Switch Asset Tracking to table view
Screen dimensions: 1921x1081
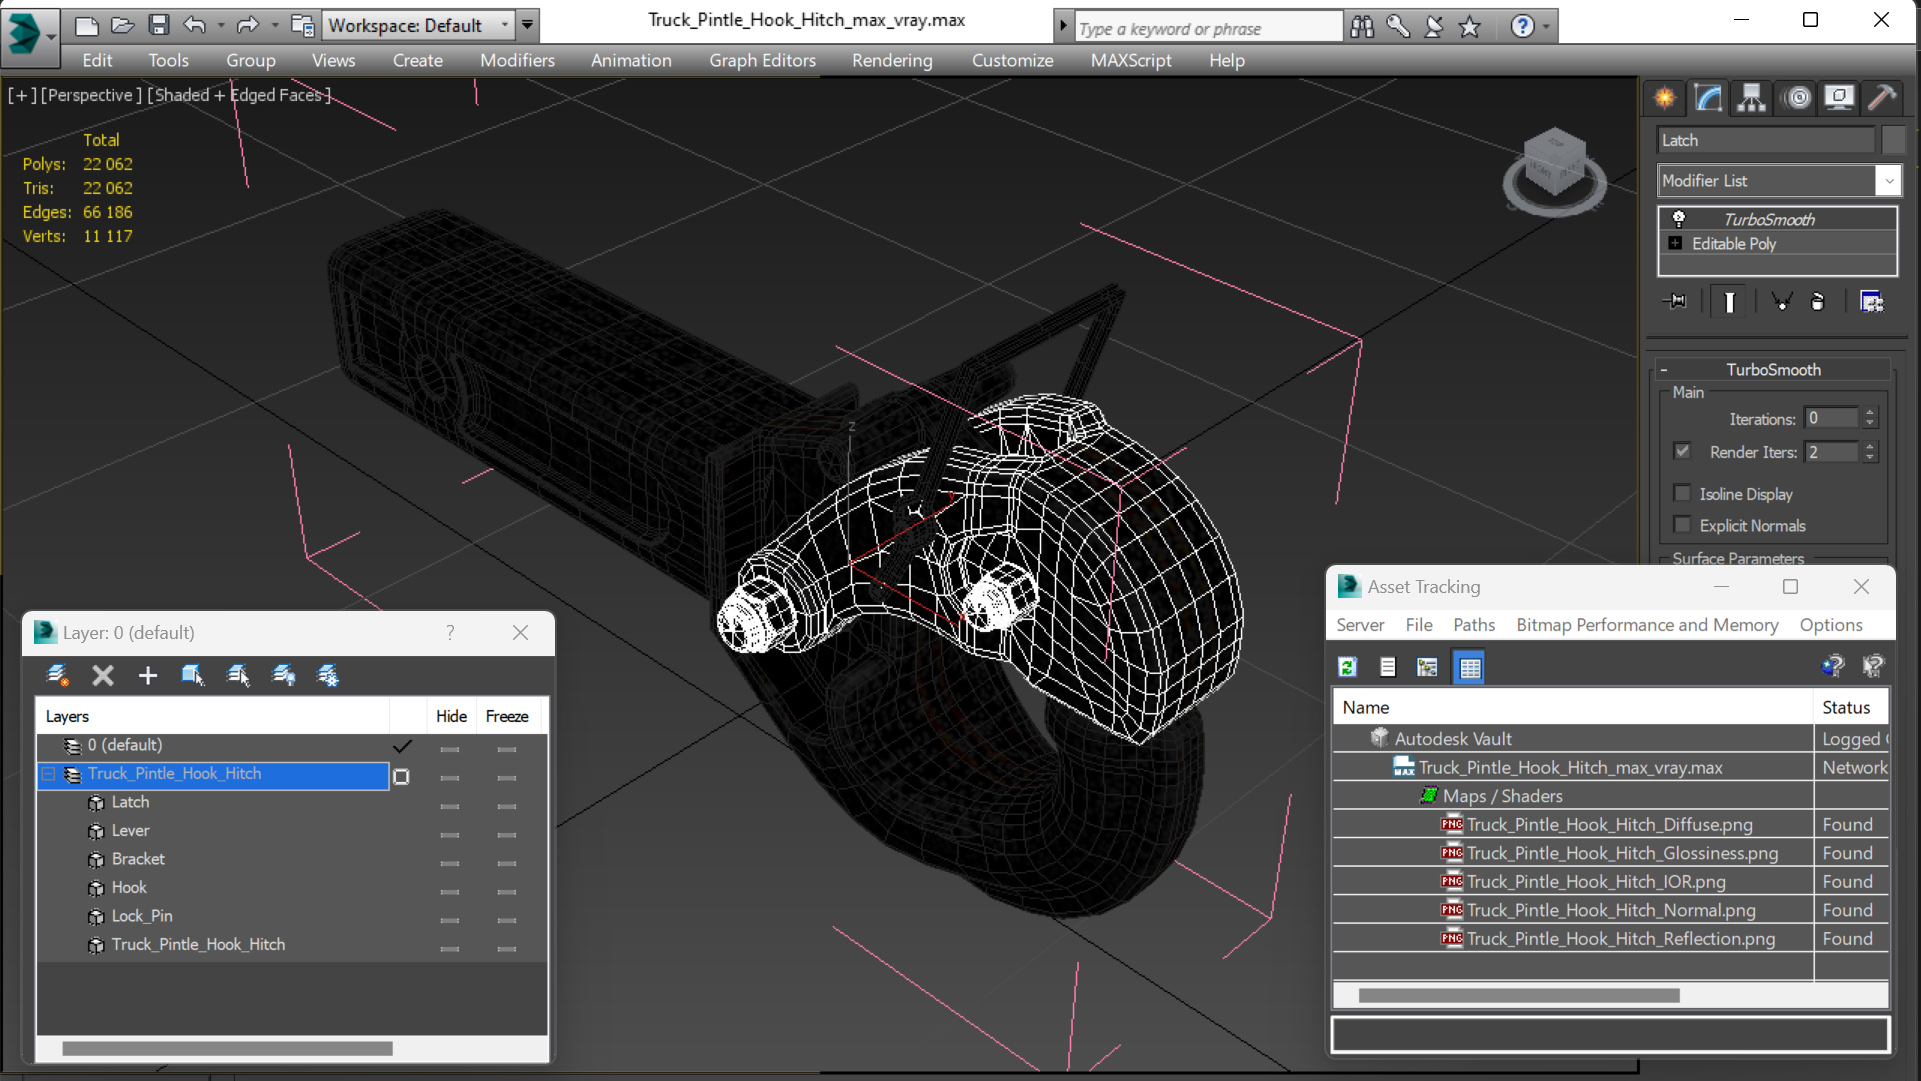point(1469,667)
